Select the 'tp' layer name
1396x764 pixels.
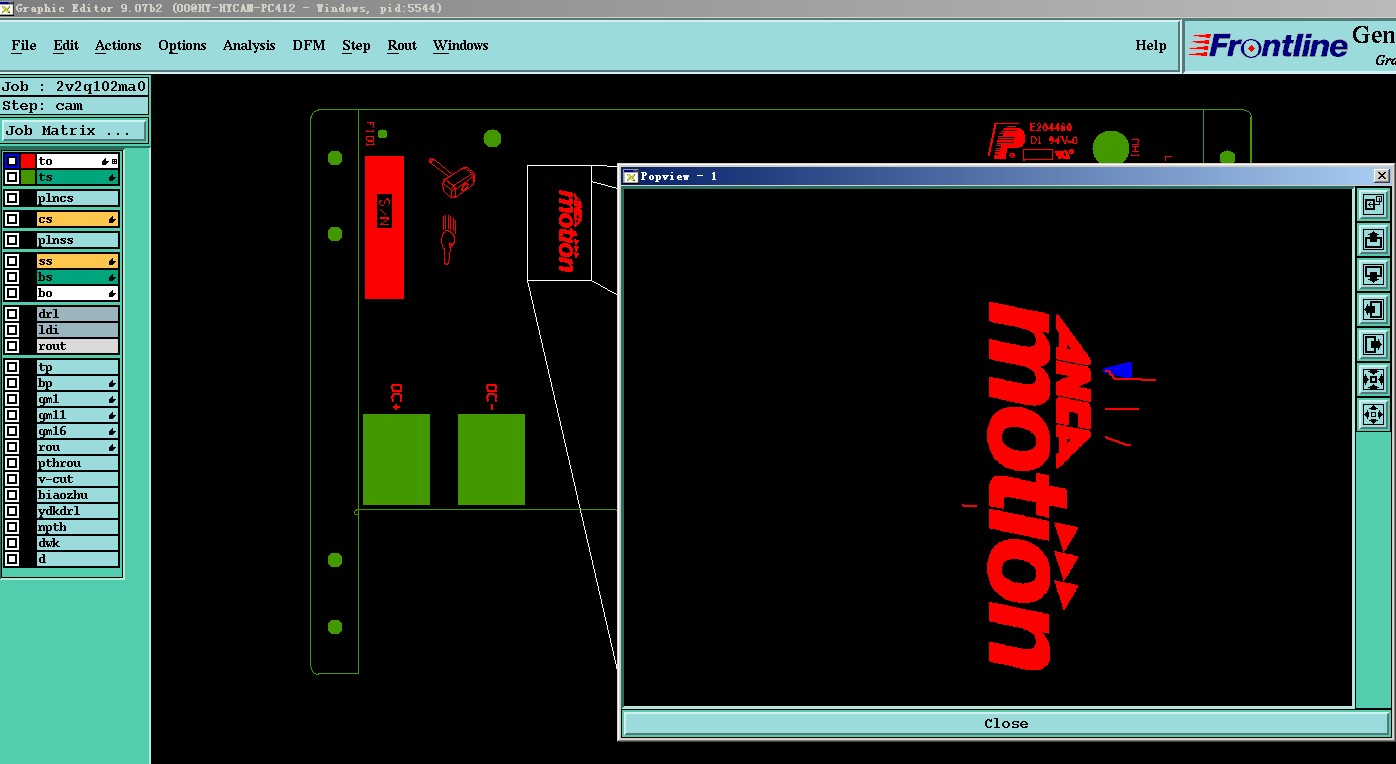78,367
